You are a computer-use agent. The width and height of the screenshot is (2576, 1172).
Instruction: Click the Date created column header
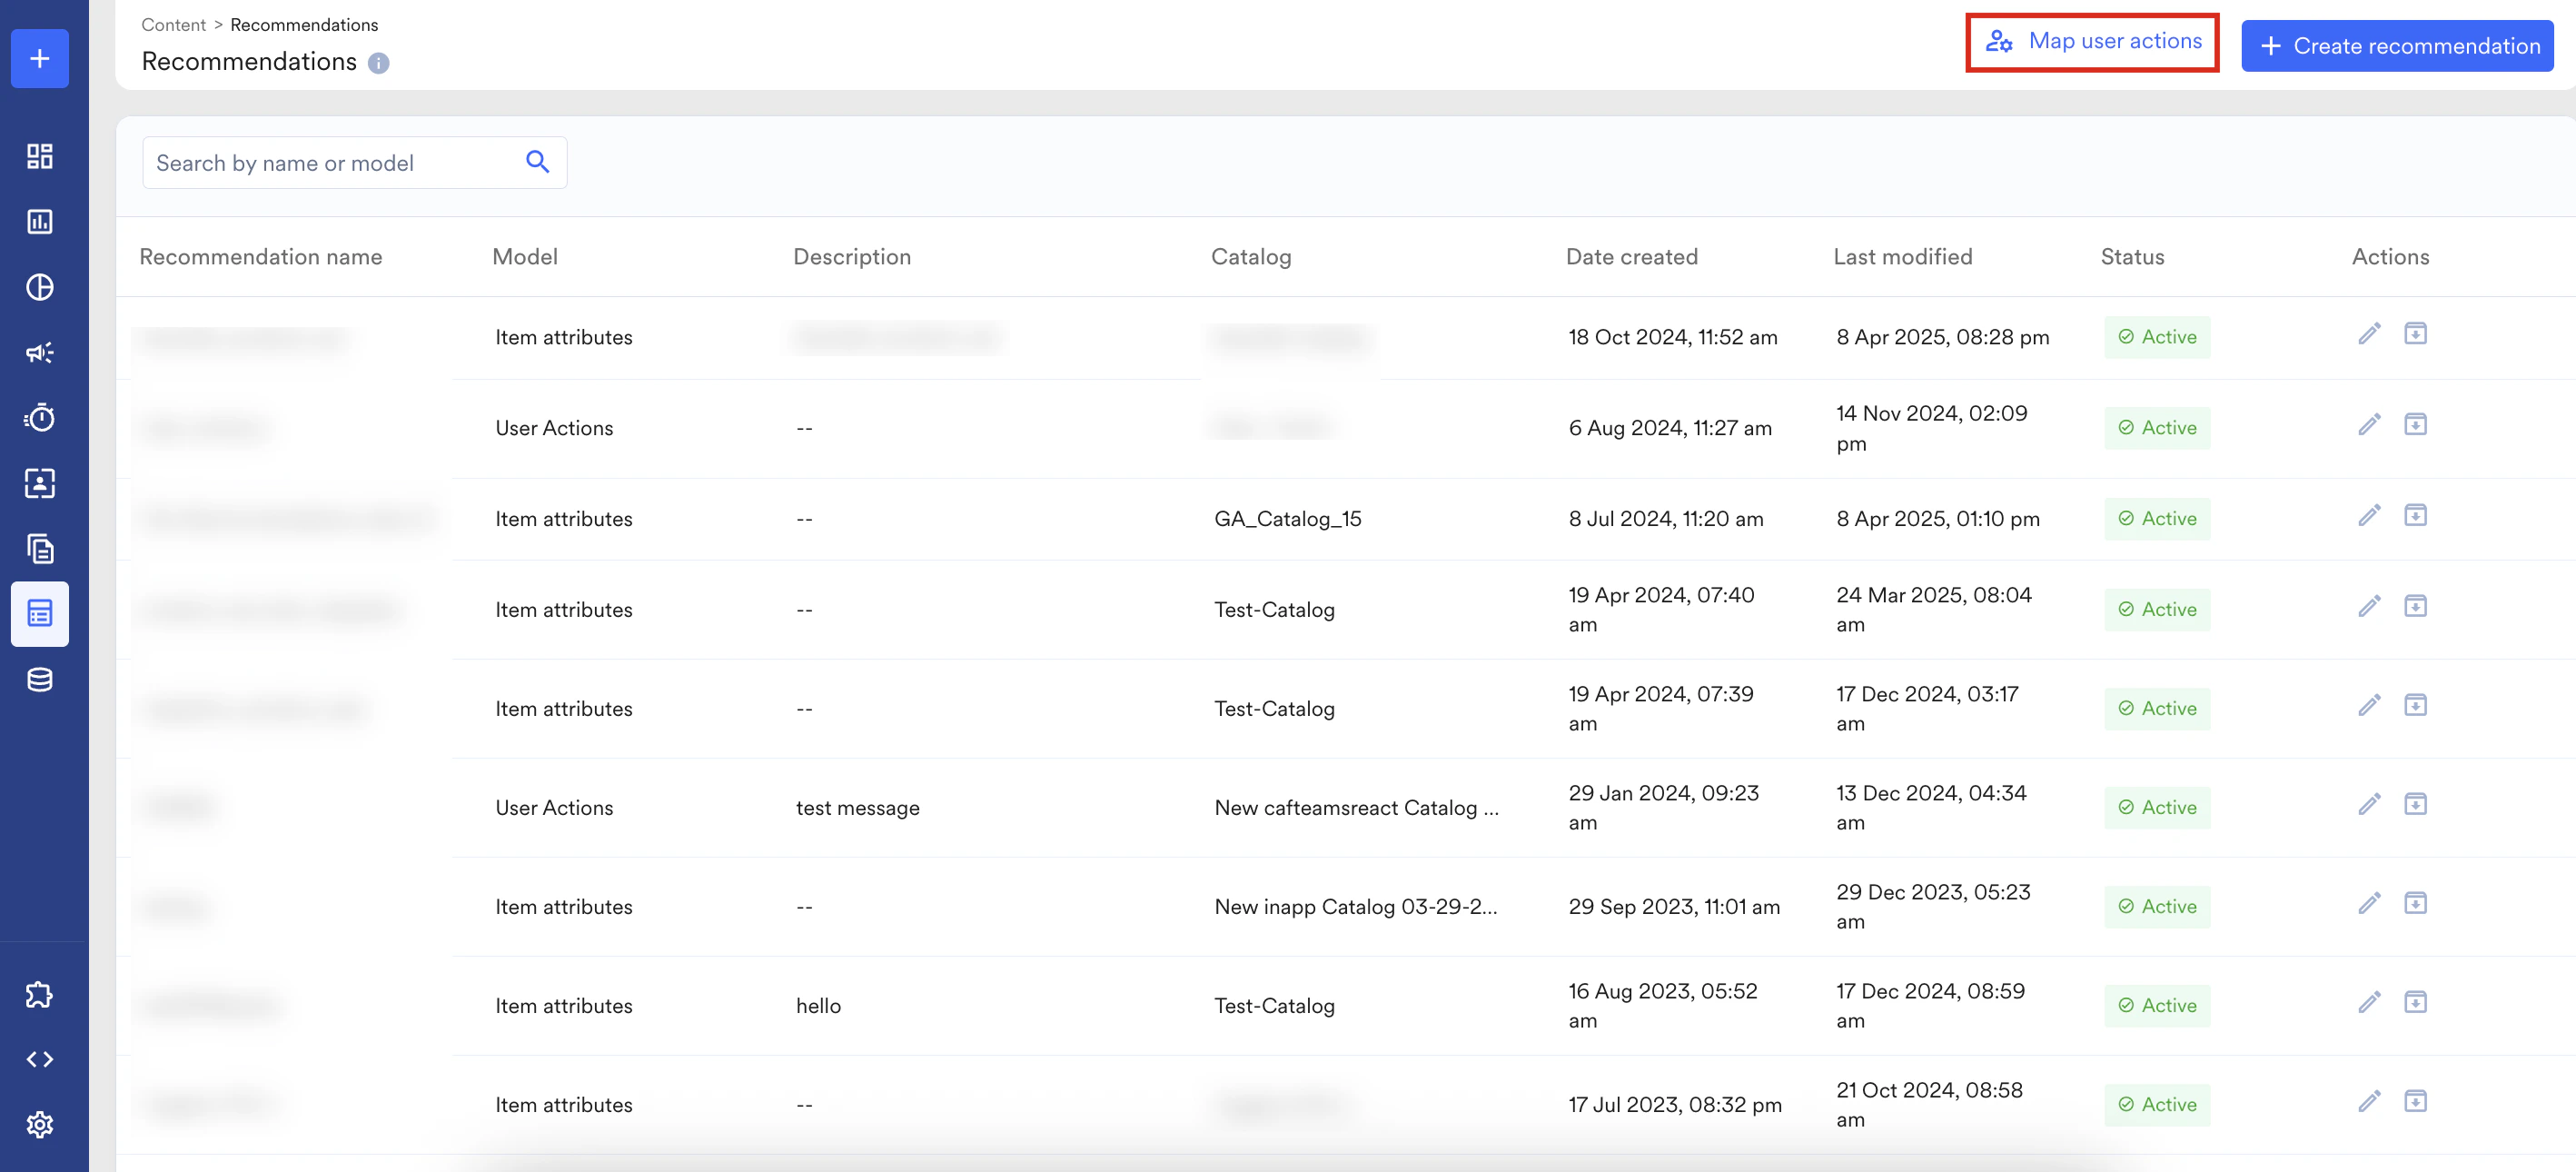(x=1631, y=257)
